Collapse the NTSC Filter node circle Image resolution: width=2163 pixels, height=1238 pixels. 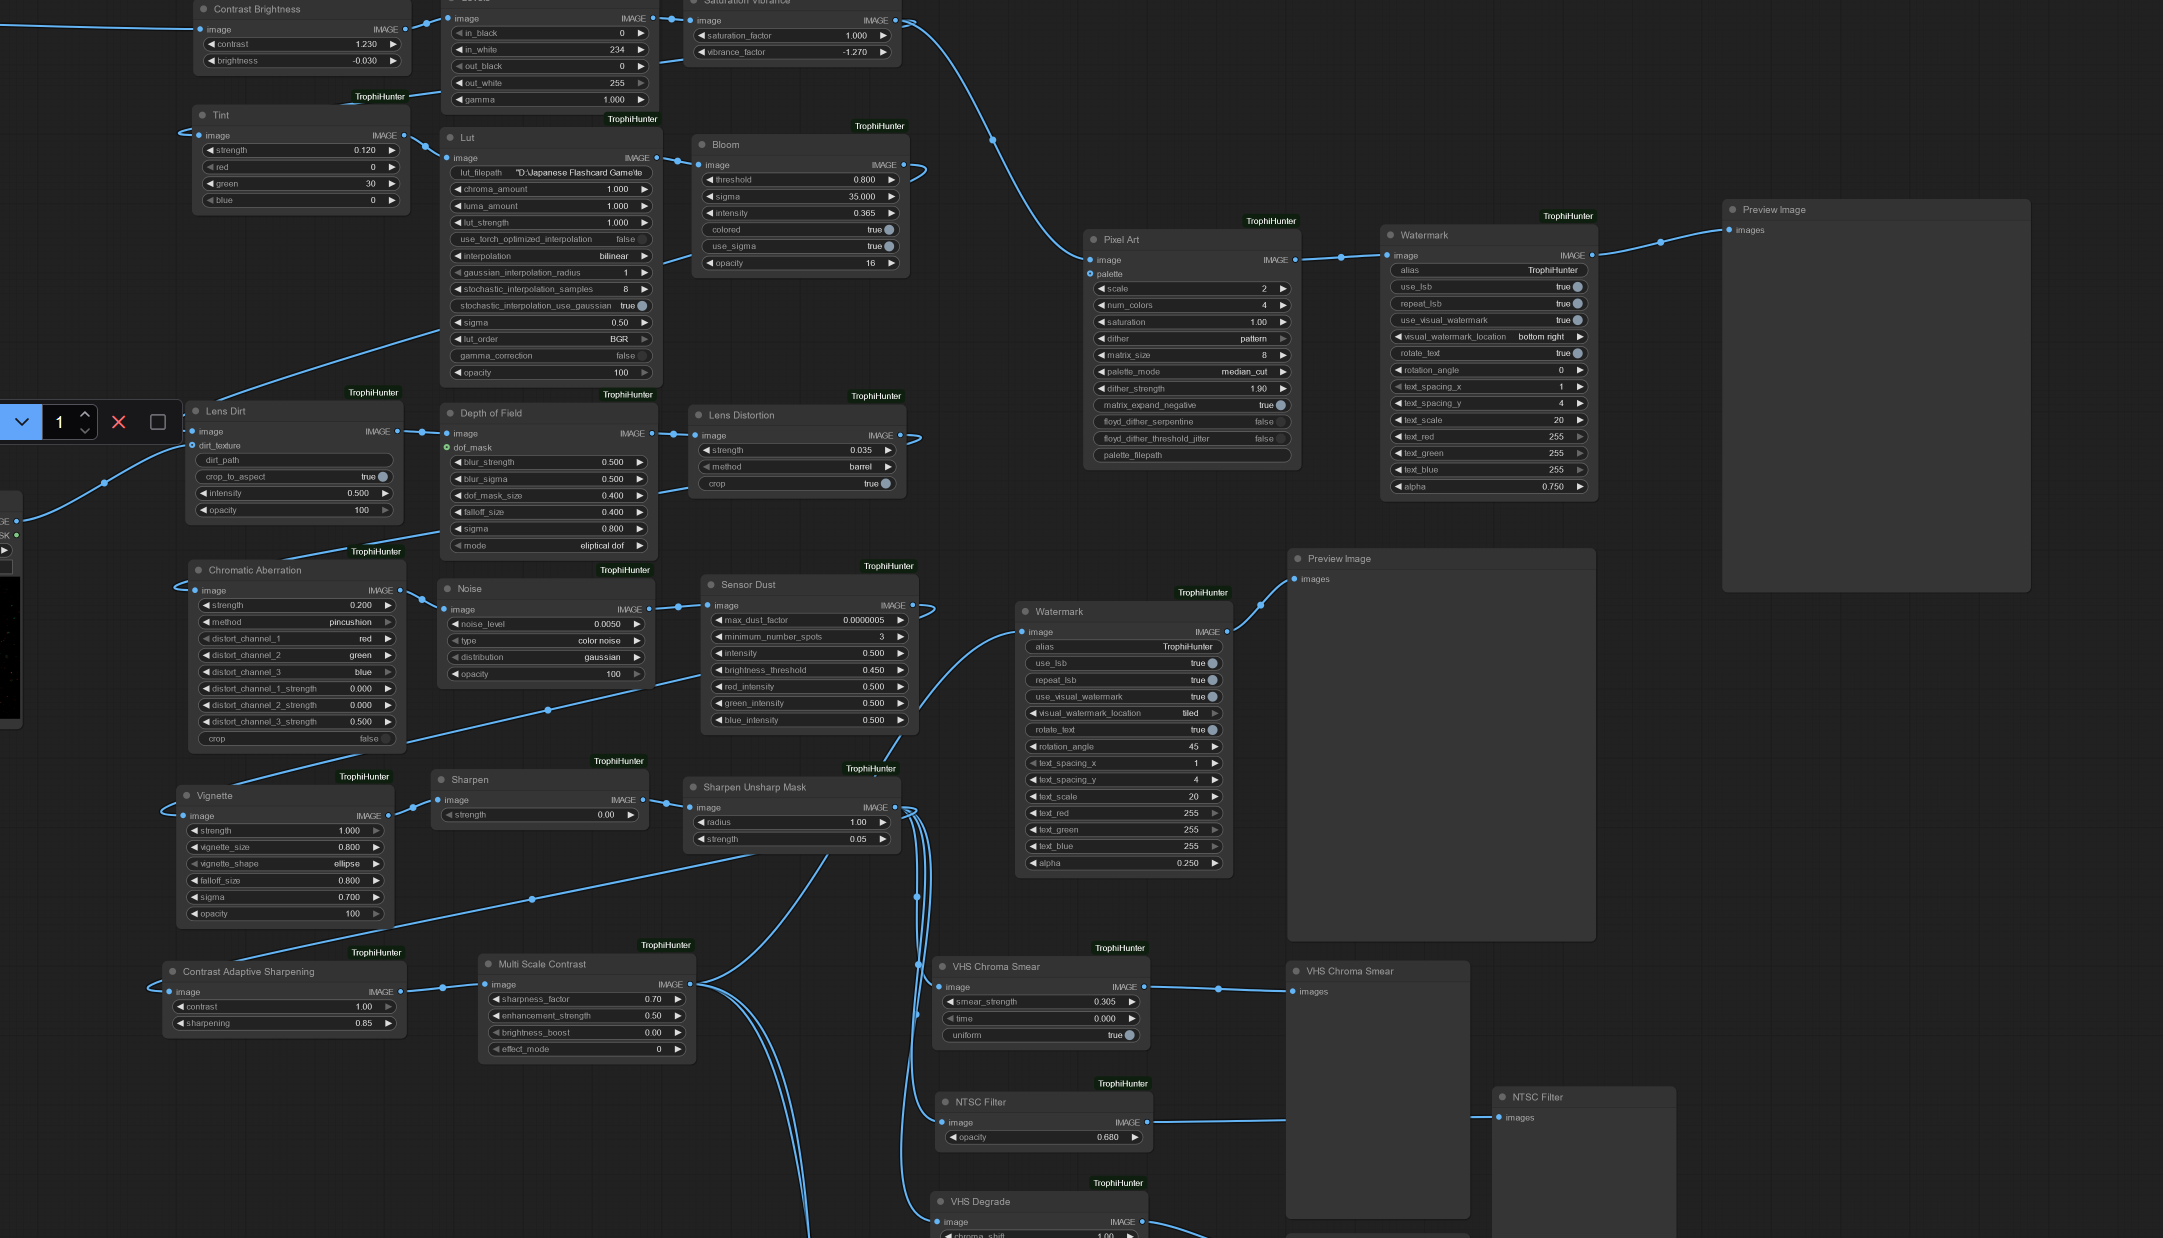pos(946,1101)
